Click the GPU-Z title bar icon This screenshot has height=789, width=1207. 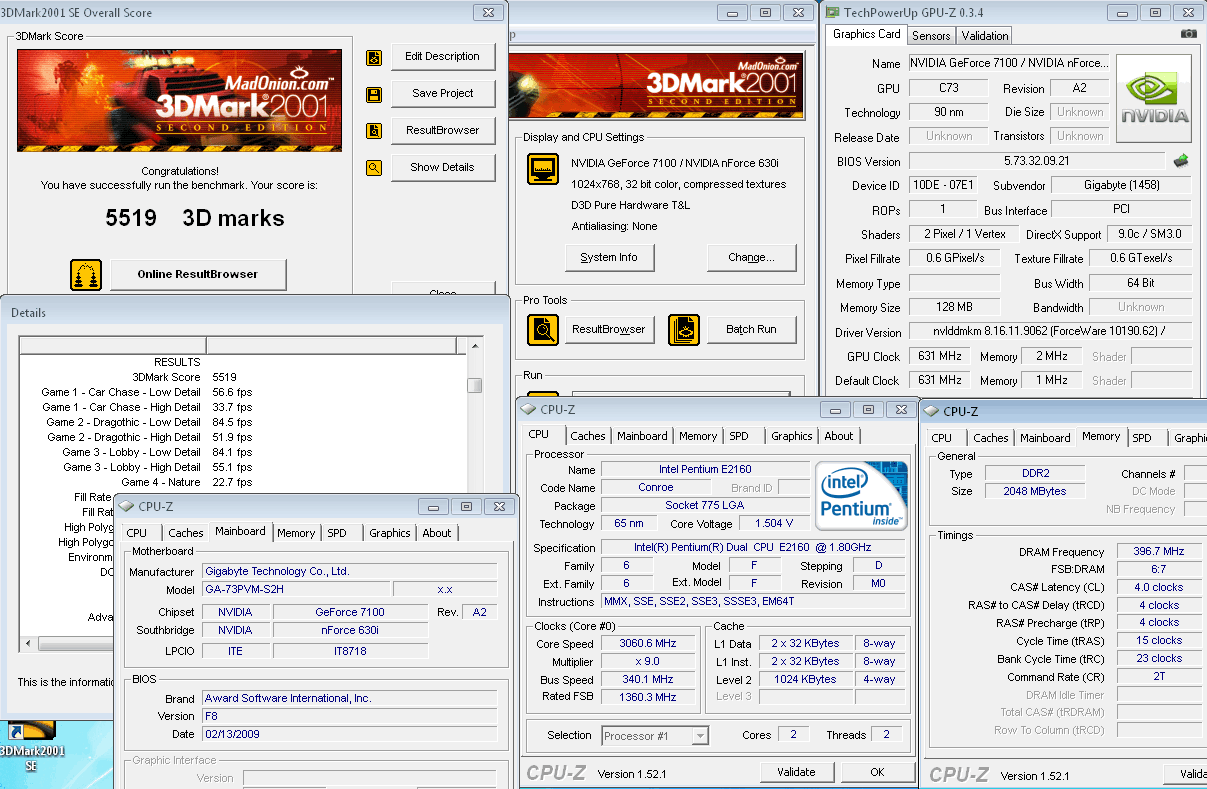click(832, 12)
